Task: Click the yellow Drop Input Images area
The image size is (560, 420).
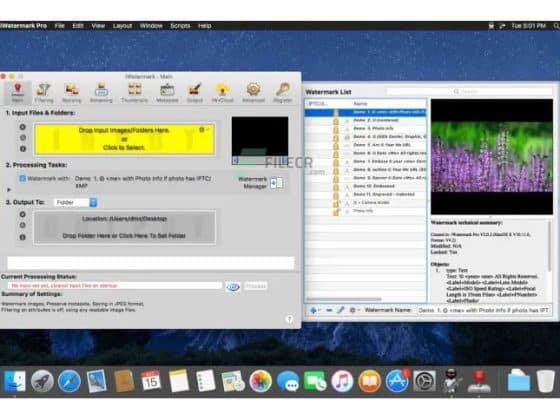Action: click(x=124, y=139)
